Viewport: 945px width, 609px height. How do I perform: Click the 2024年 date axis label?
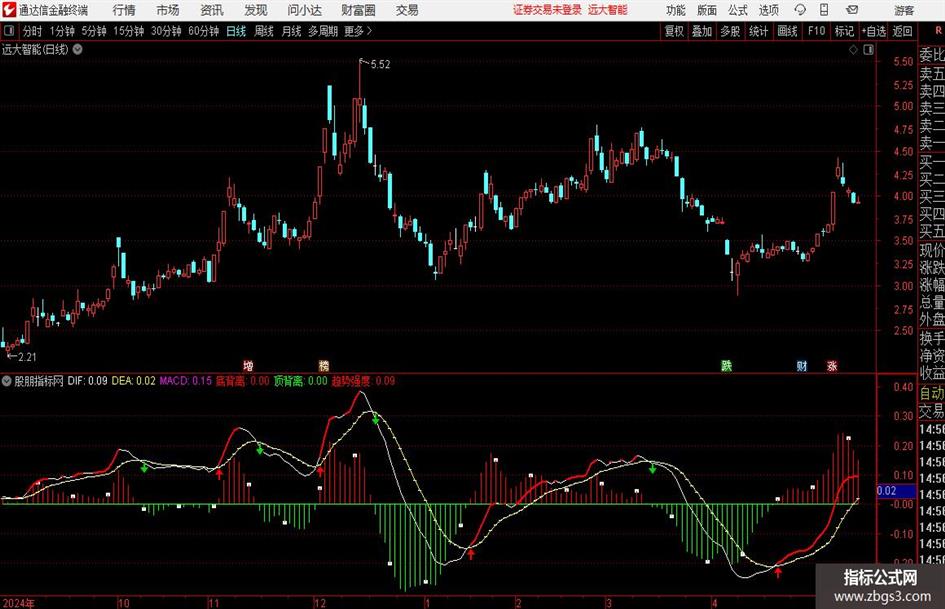tap(18, 602)
